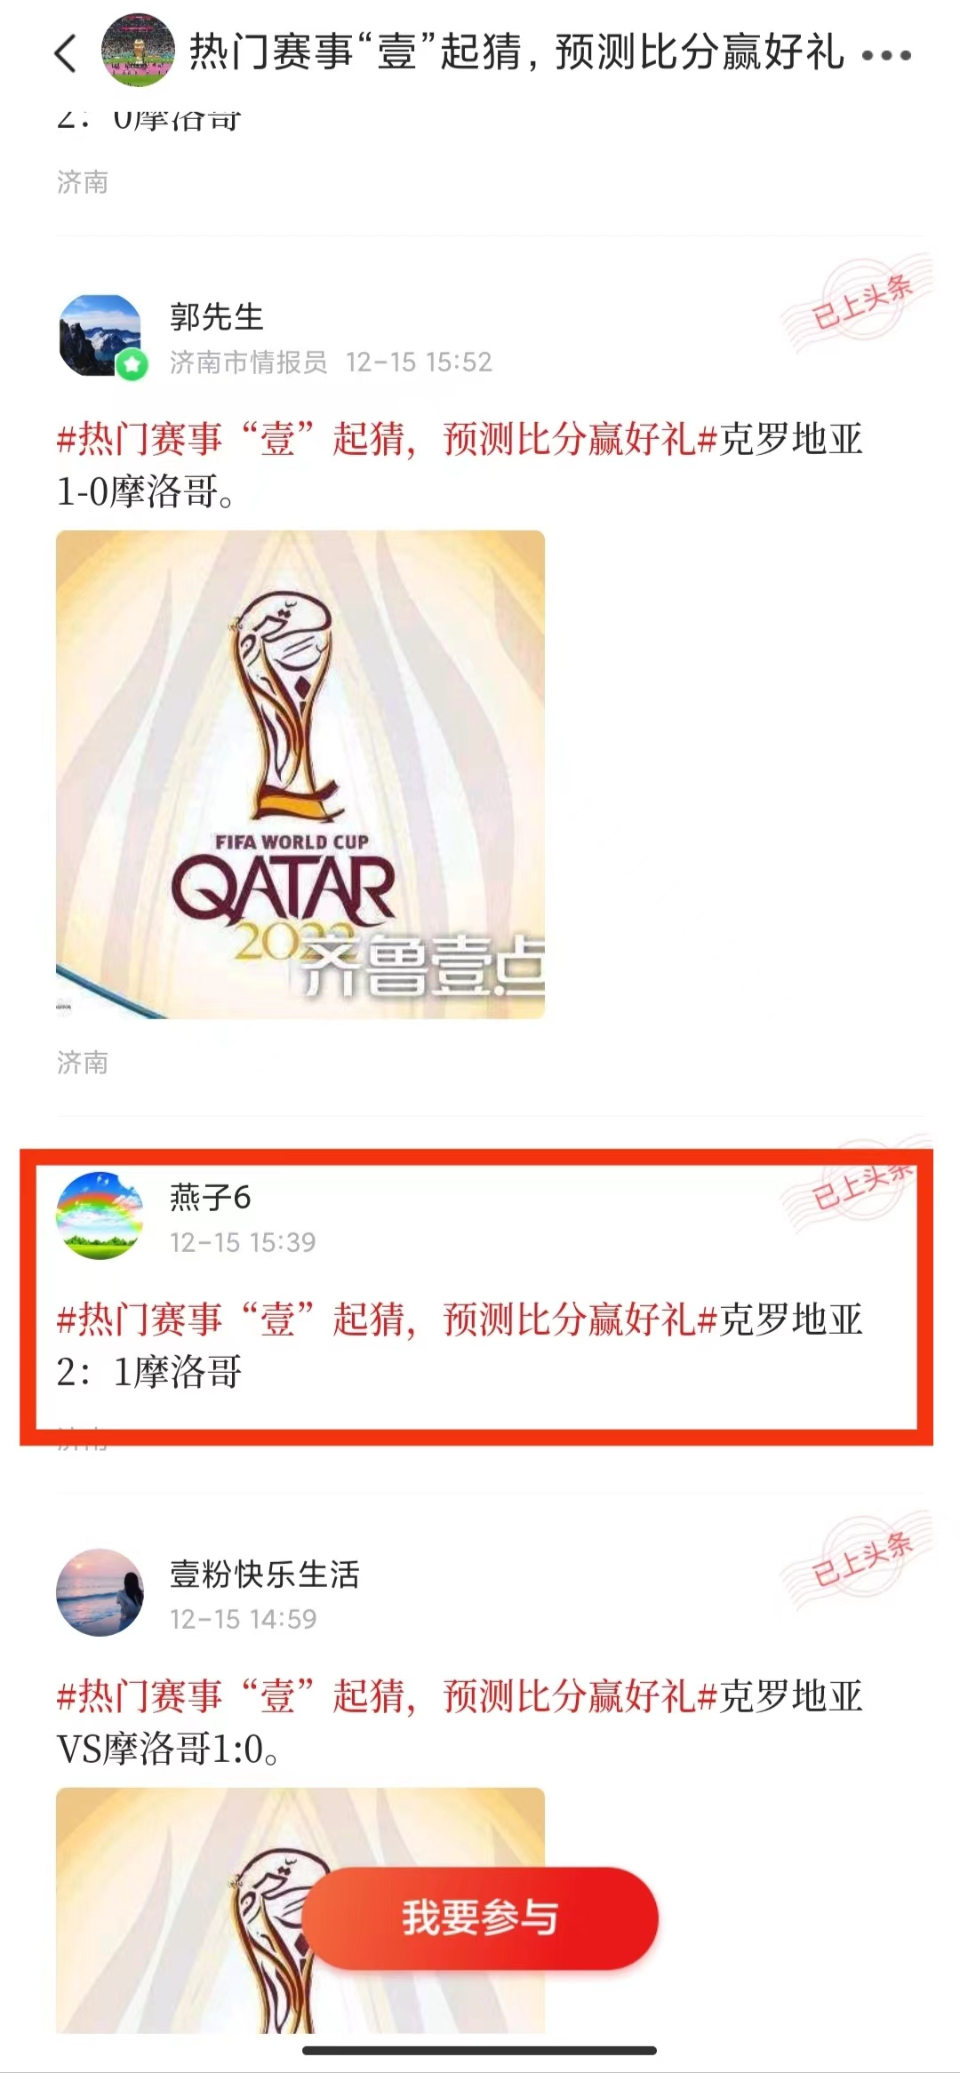Select the username 燕子6

(210, 1197)
